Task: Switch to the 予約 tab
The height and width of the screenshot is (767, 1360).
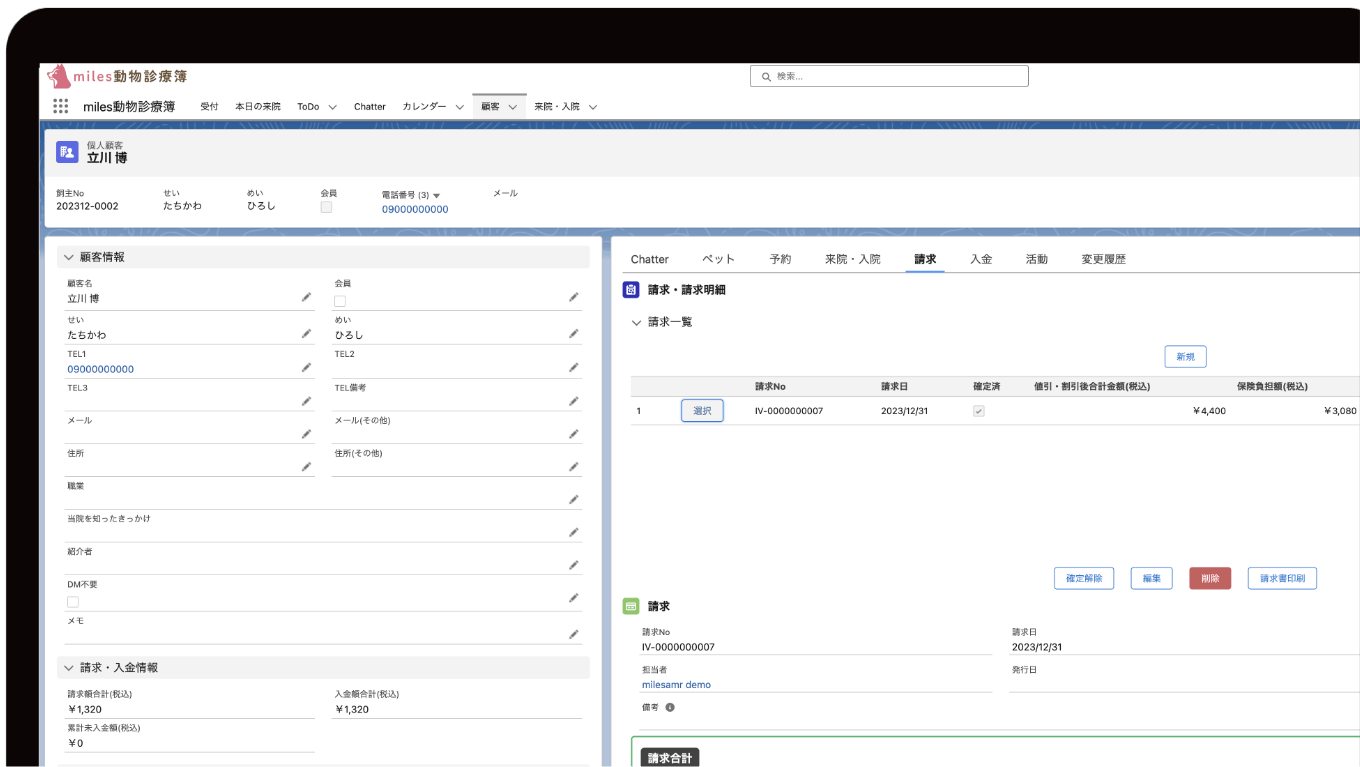Action: (x=780, y=259)
